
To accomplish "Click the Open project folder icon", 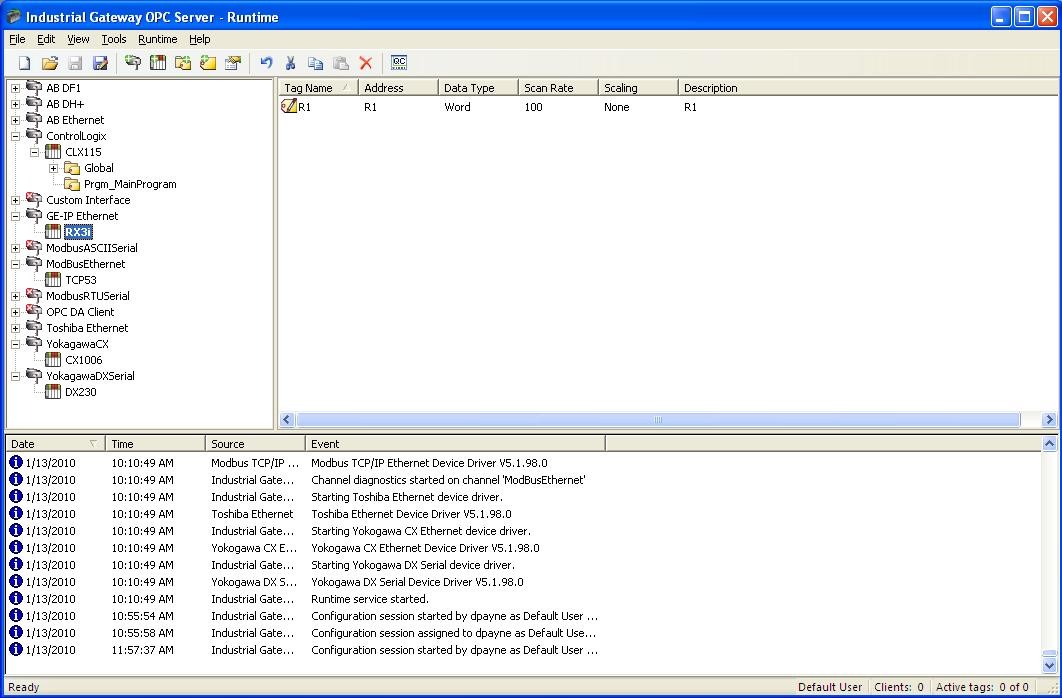I will pyautogui.click(x=50, y=63).
